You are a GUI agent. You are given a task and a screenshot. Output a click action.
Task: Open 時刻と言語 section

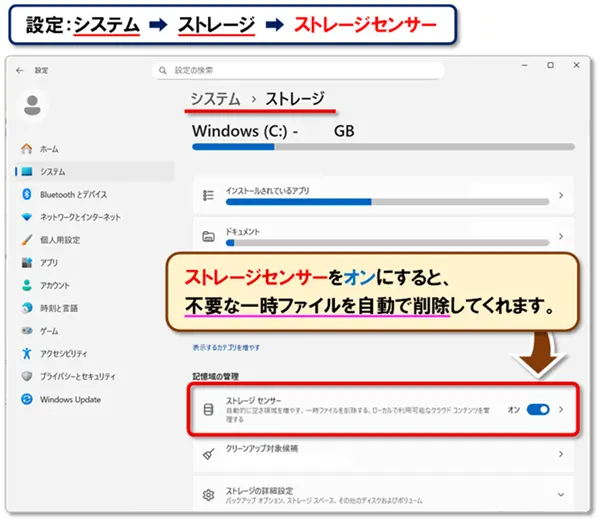pos(95,308)
